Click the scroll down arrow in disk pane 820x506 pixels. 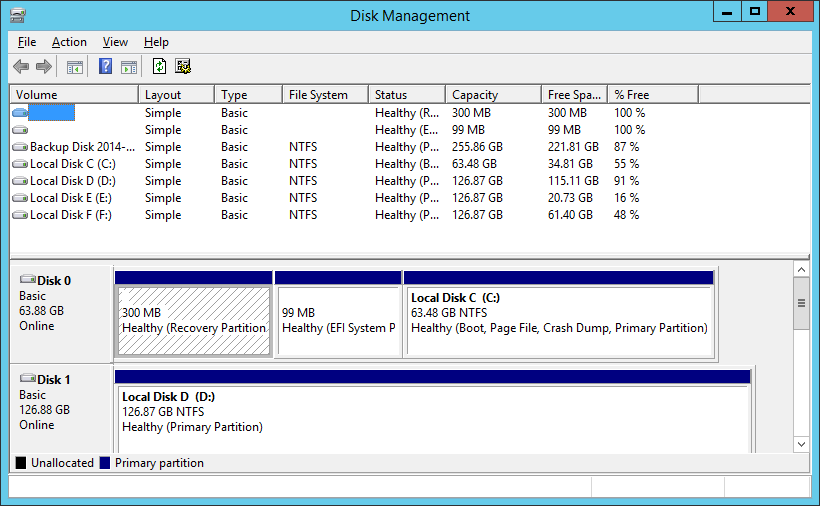[x=800, y=443]
